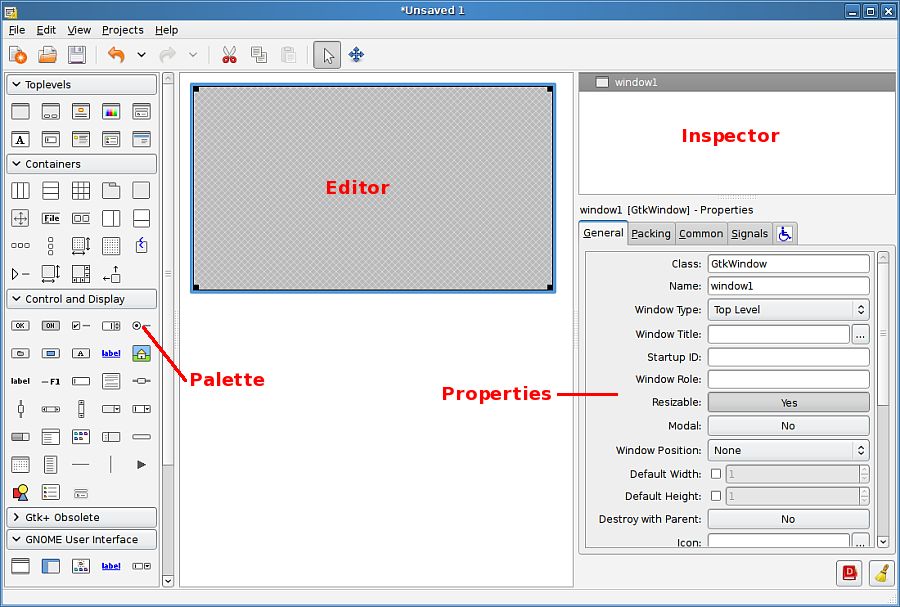Click the Save floppy disk icon
This screenshot has width=900, height=607.
pyautogui.click(x=77, y=55)
